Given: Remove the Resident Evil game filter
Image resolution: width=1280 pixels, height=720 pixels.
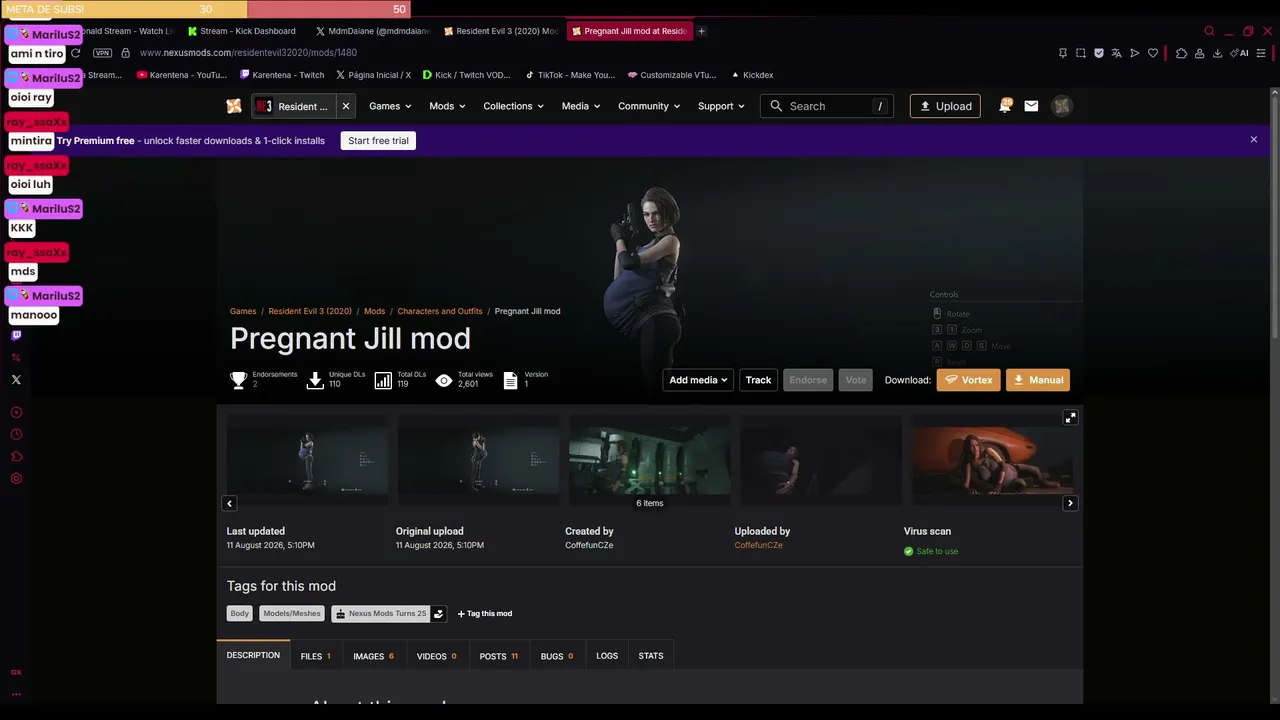Looking at the screenshot, I should coord(346,106).
